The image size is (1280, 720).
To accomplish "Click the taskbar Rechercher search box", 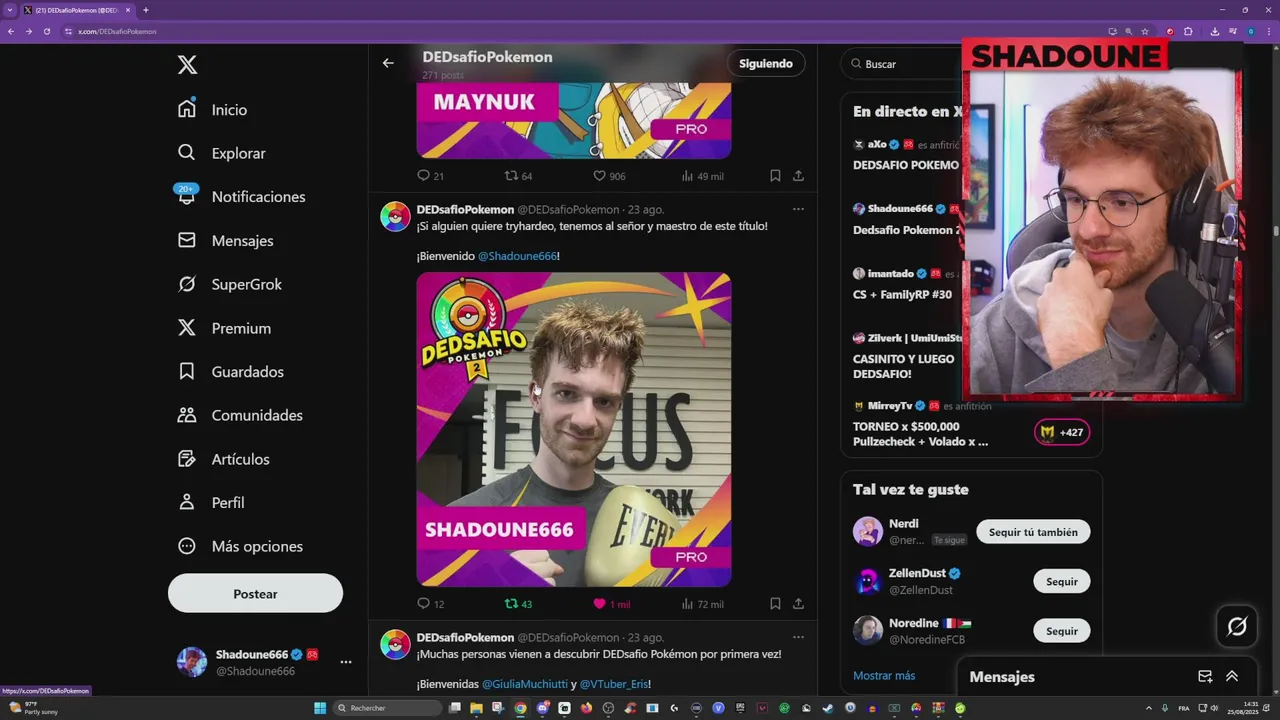I will click(x=388, y=708).
